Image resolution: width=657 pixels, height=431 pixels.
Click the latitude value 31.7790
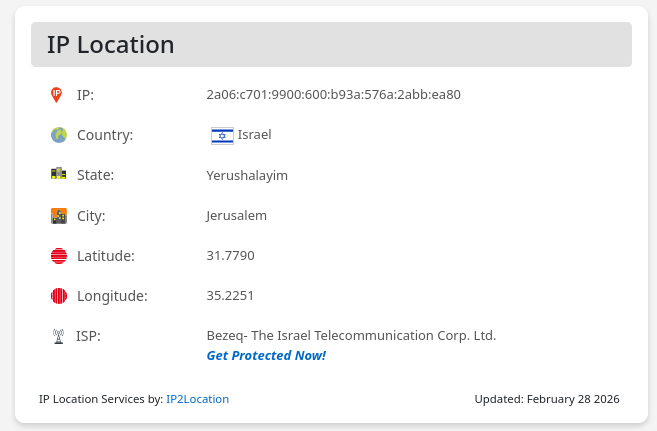pos(230,256)
